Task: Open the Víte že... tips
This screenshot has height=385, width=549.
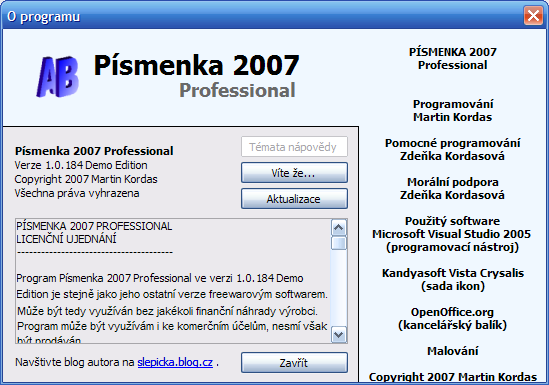Action: pos(294,173)
